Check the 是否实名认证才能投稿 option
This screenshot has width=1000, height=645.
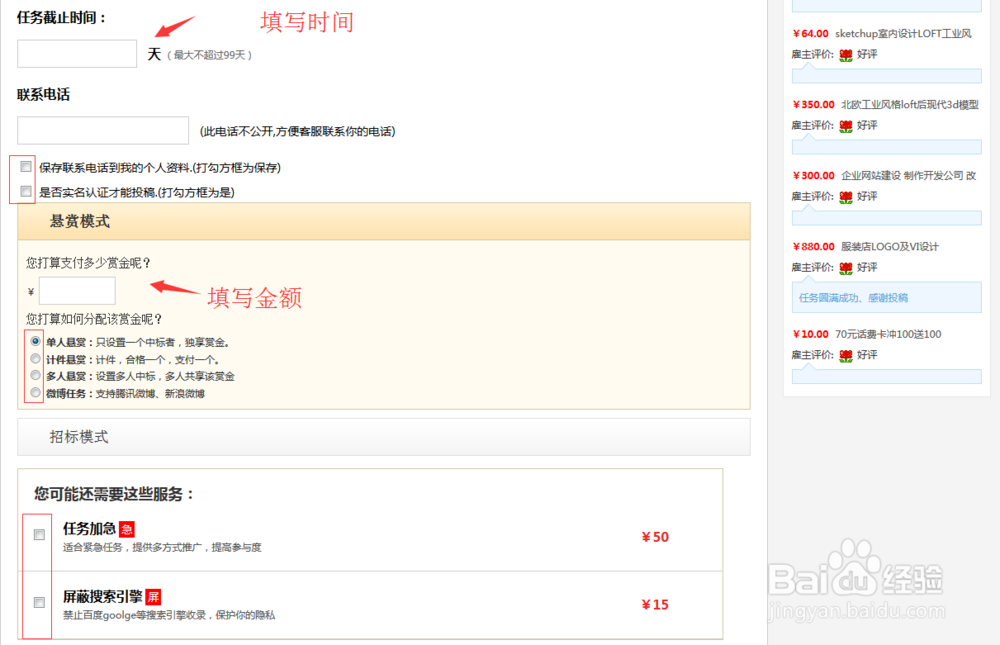pos(23,191)
